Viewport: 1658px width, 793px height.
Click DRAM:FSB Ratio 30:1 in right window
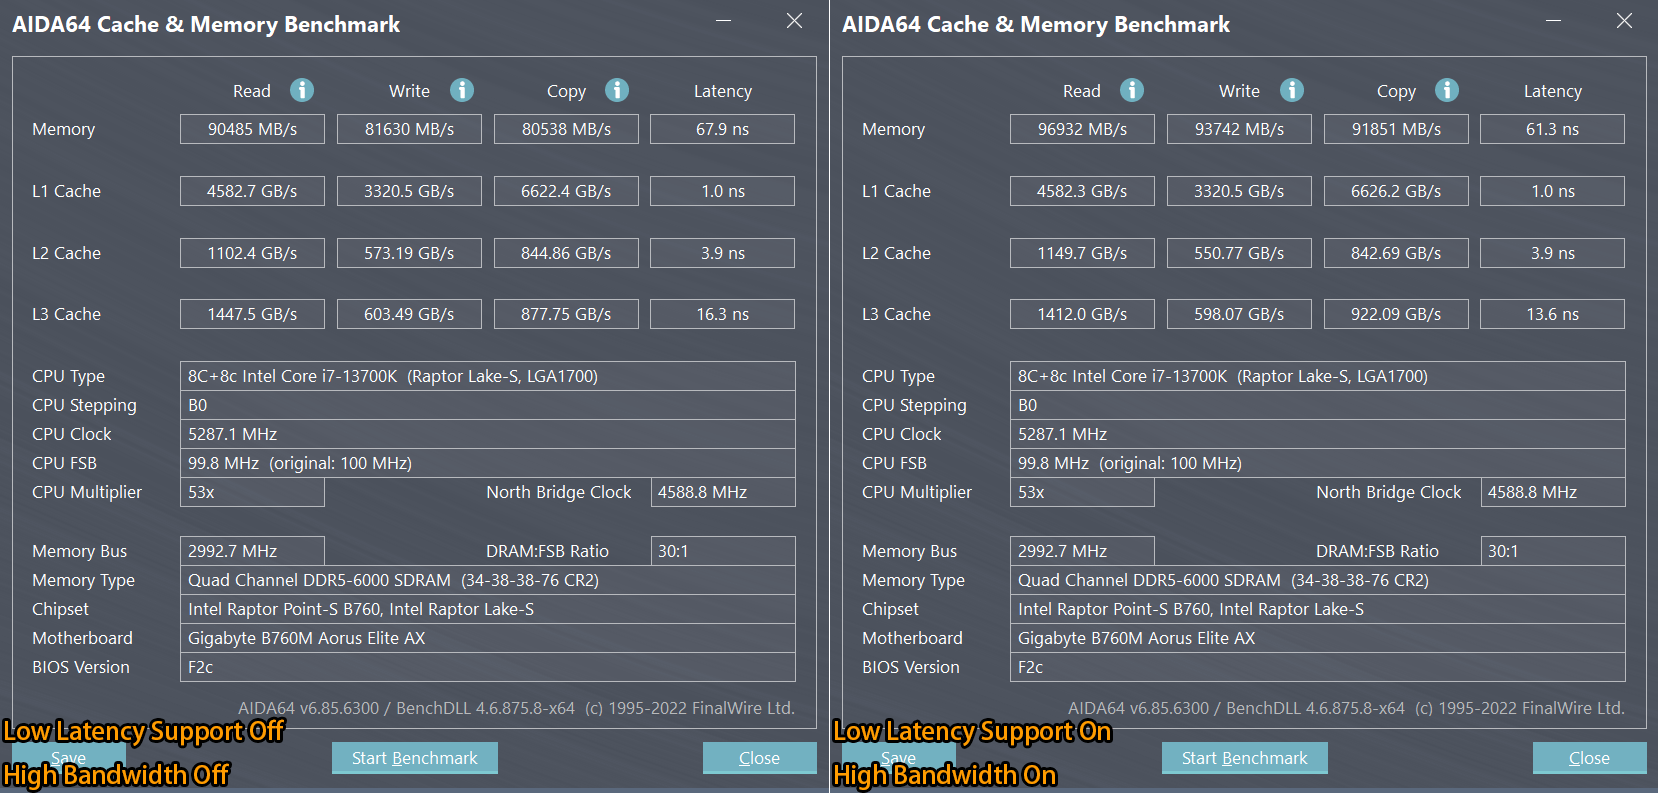coord(1553,551)
